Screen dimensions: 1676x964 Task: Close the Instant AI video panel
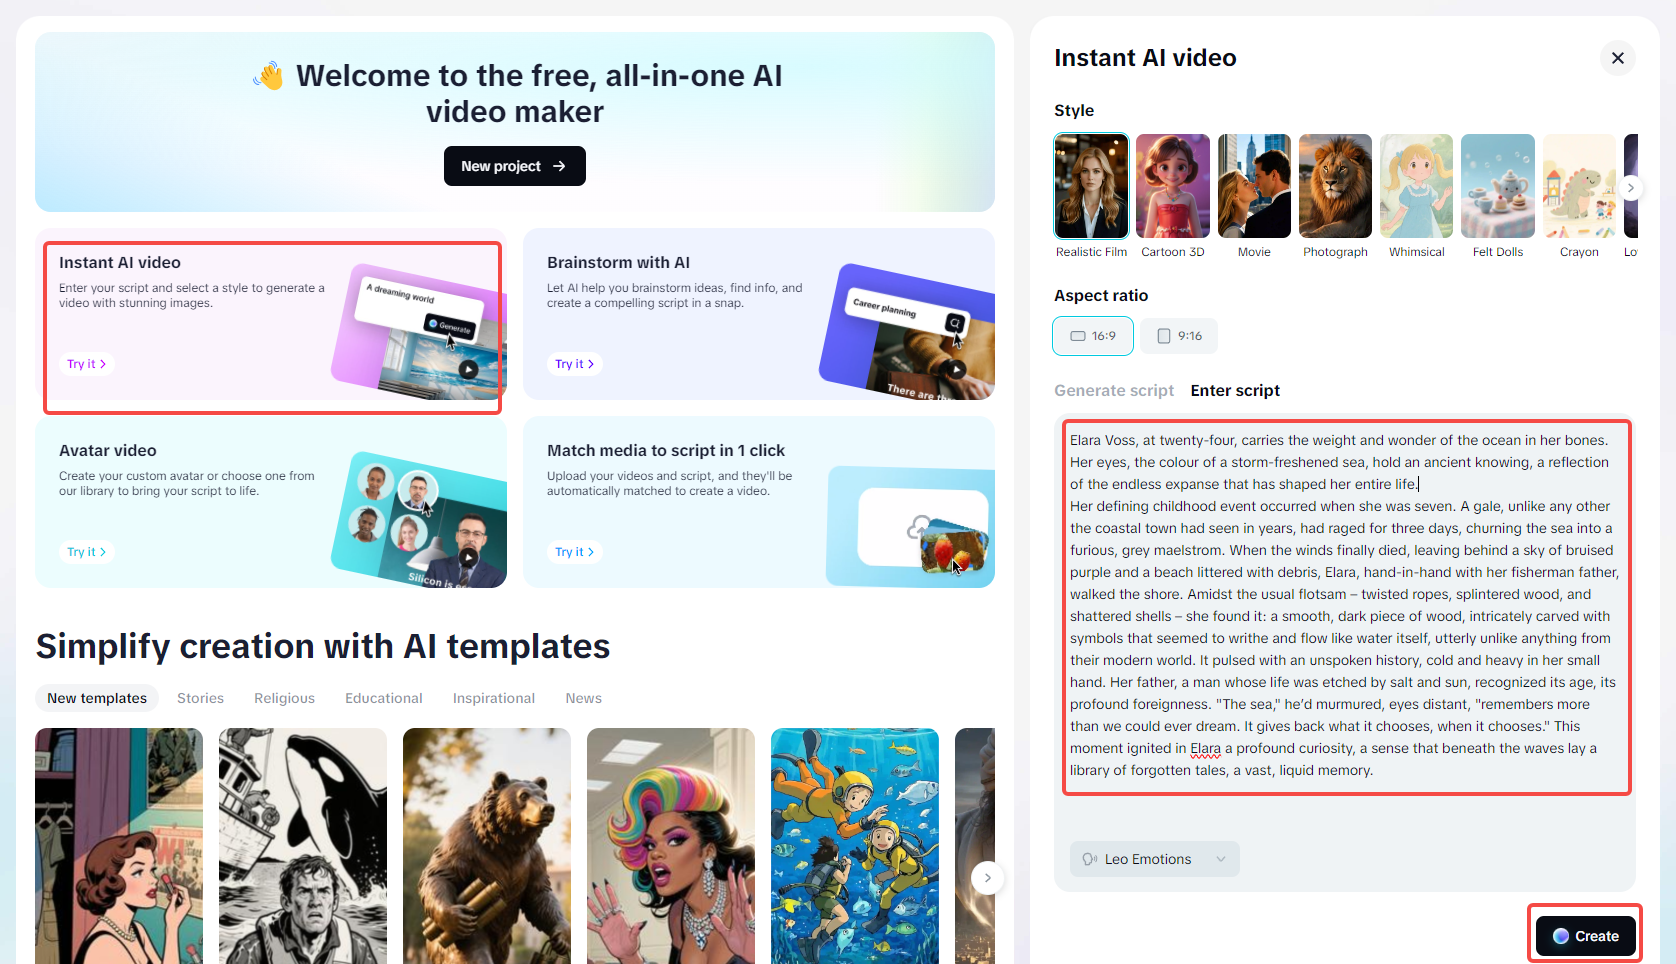coord(1617,58)
